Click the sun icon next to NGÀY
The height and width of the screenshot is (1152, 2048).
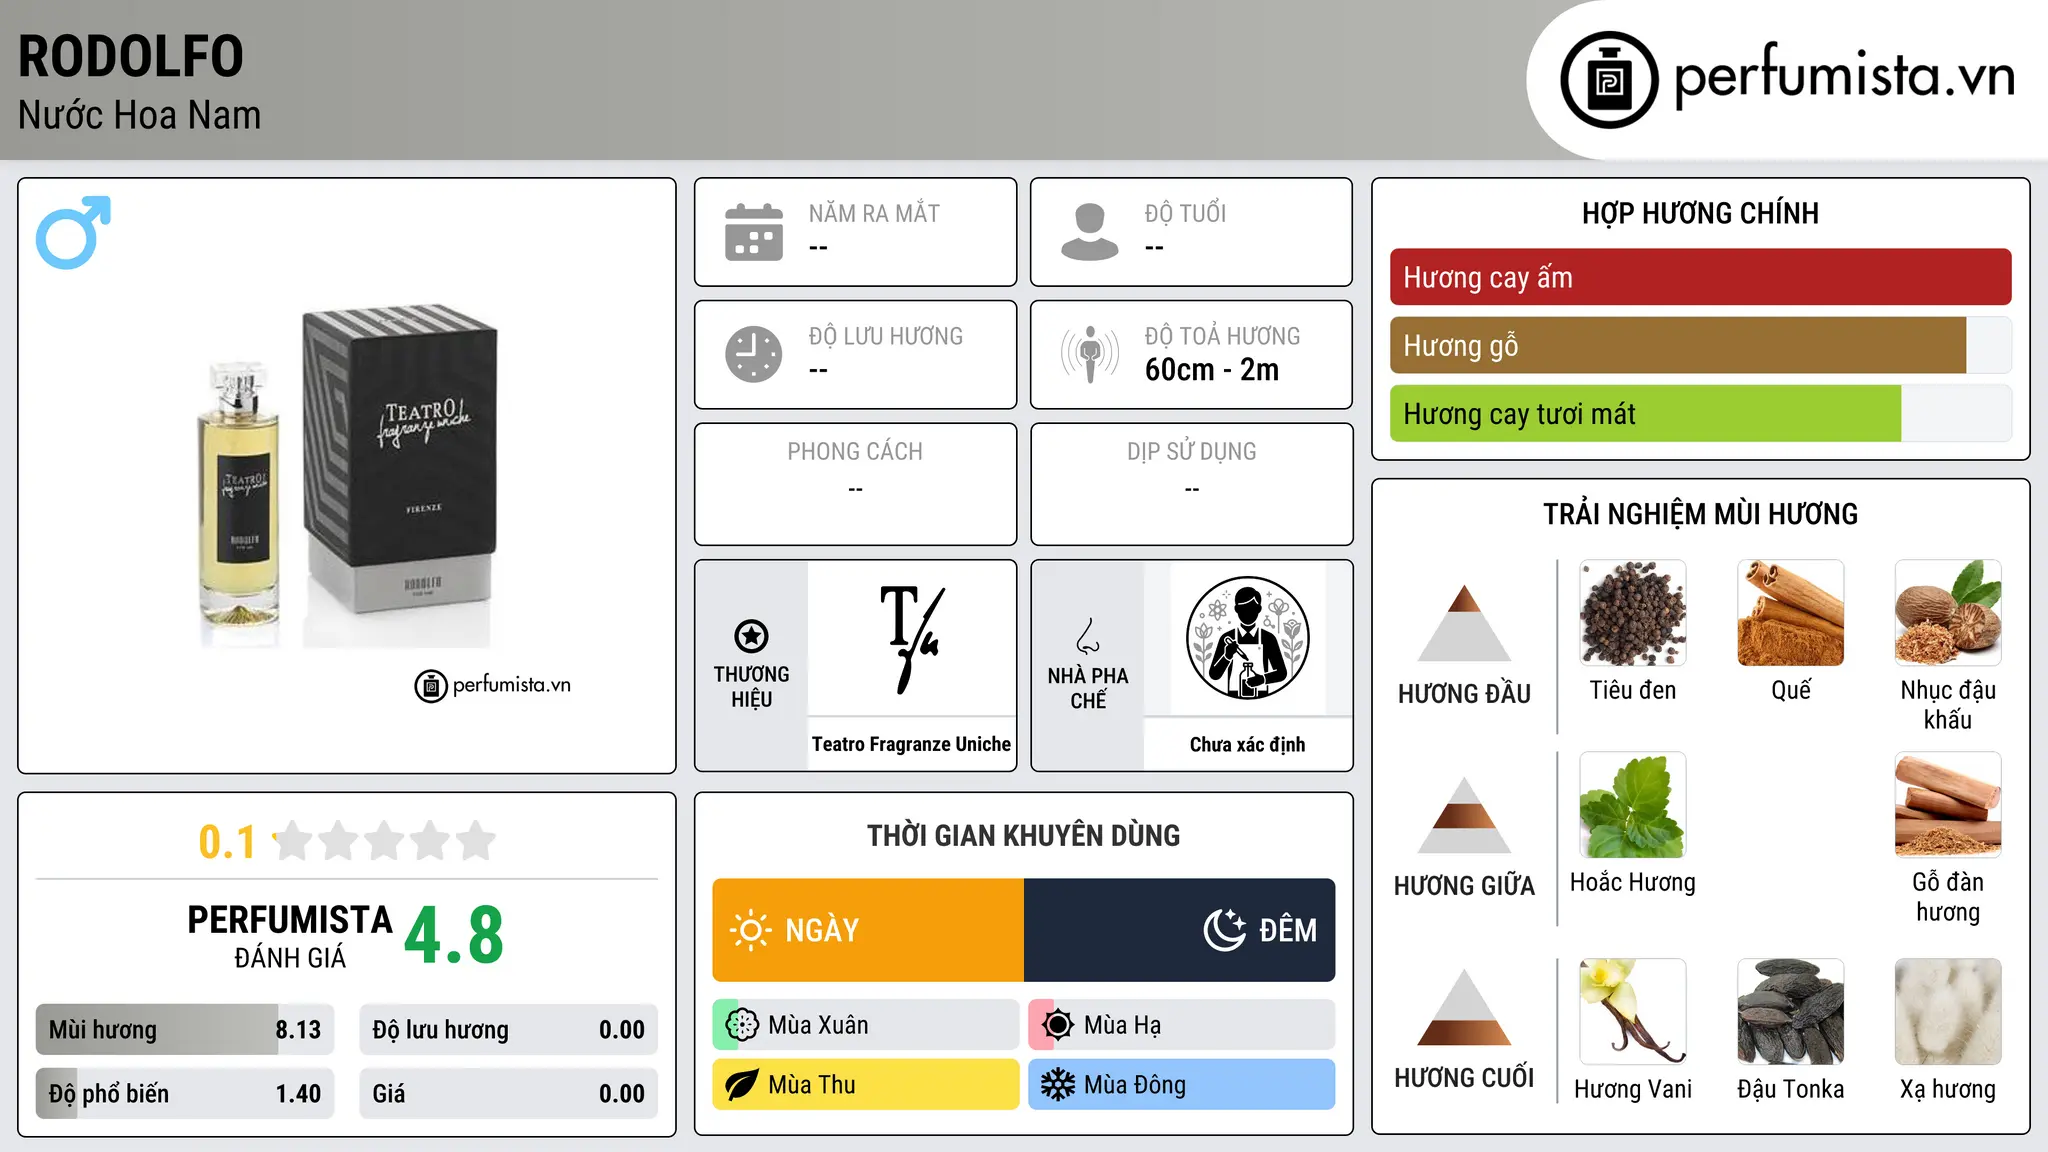pos(750,930)
